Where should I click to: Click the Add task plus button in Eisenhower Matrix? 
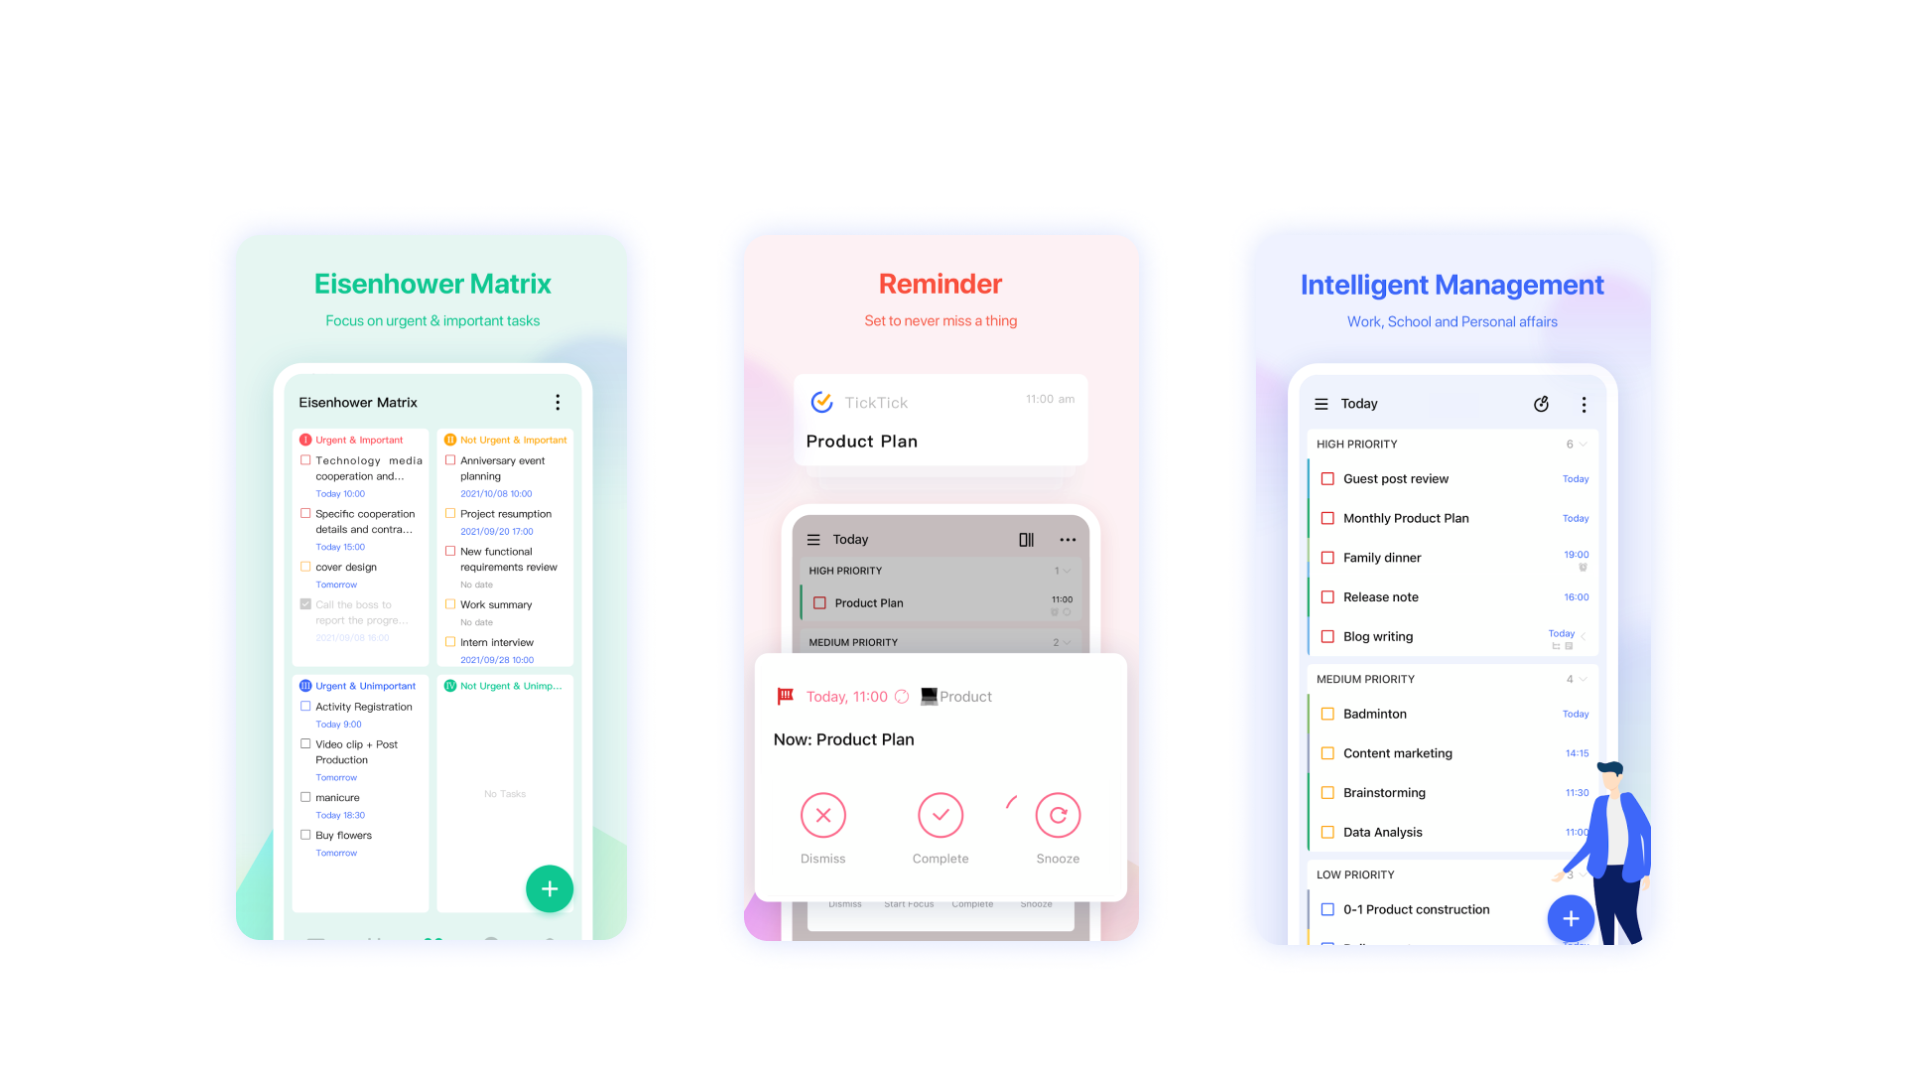[x=550, y=889]
